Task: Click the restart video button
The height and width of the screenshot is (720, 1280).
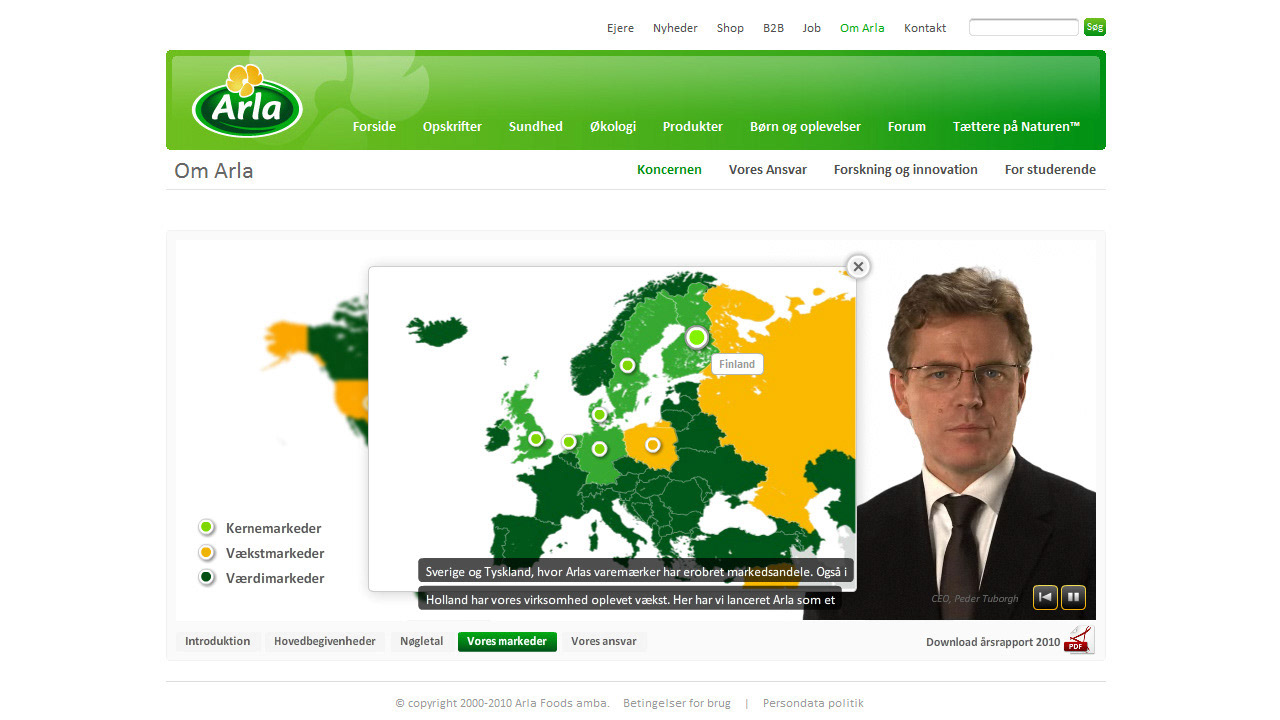Action: coord(1045,598)
